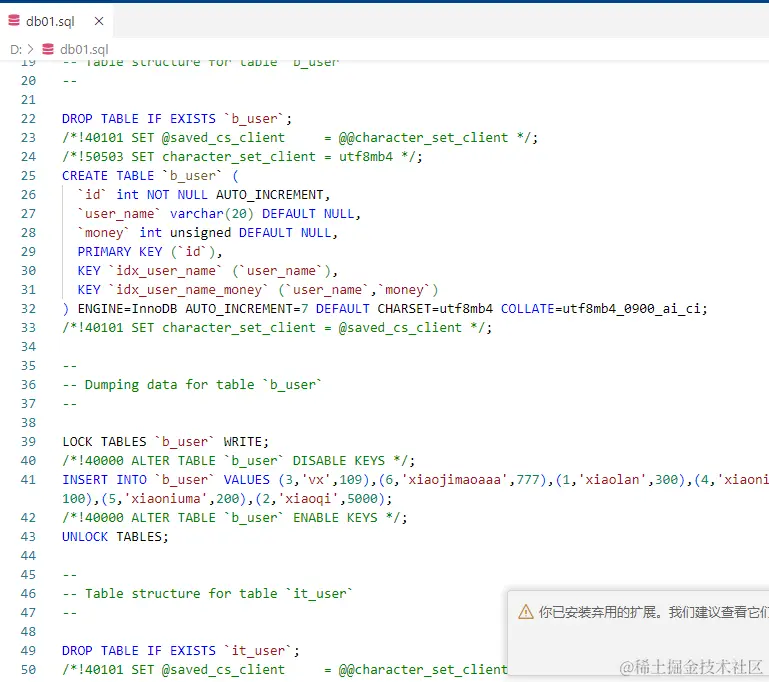Screen dimensions: 769x682
Task: Close the db01.sql tab
Action: coord(99,21)
